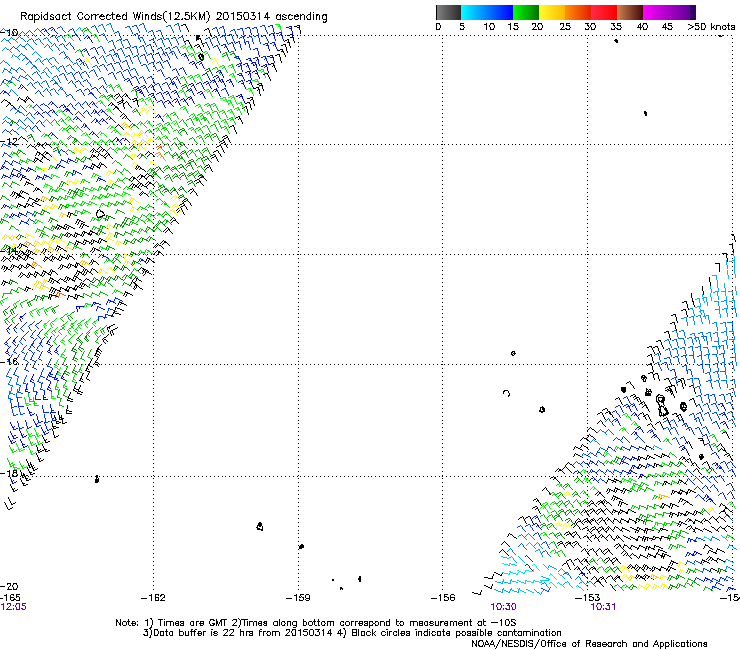The height and width of the screenshot is (650, 740).
Task: Click the latitude label -12
Action: tap(9, 142)
